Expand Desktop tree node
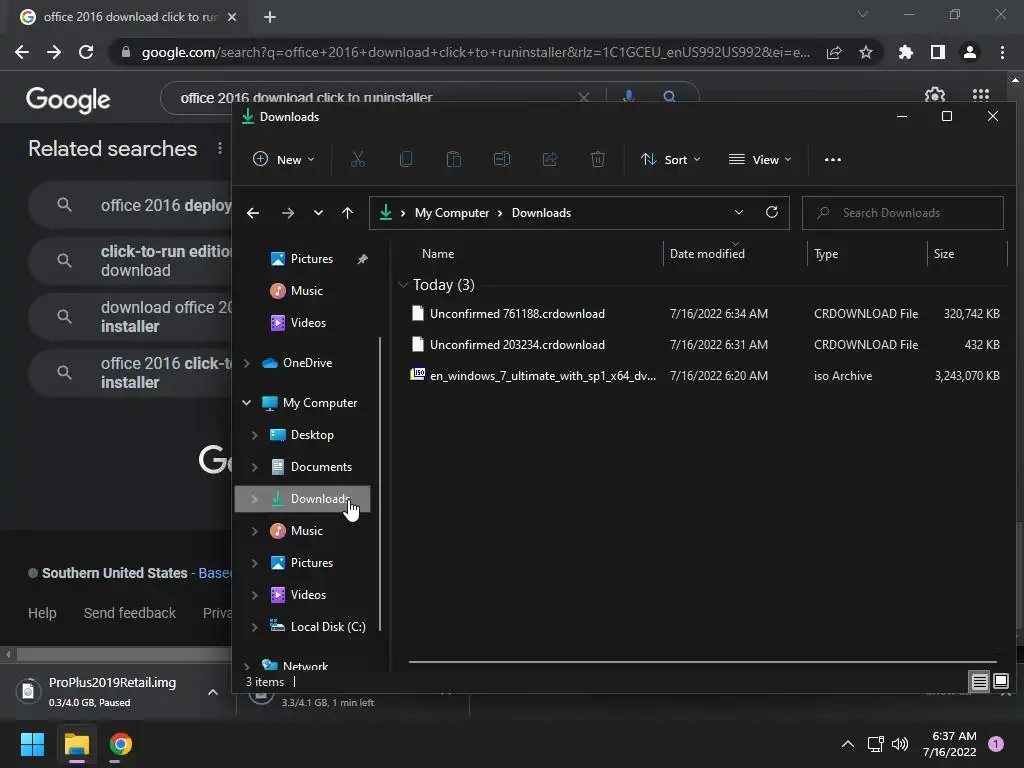The width and height of the screenshot is (1024, 768). click(x=255, y=435)
